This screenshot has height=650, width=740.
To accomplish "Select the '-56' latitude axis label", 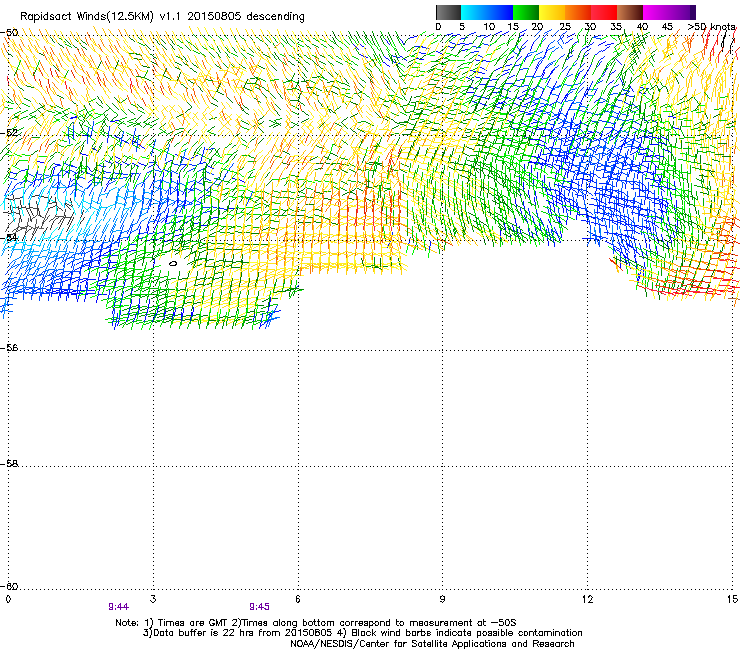I will click(x=9, y=347).
